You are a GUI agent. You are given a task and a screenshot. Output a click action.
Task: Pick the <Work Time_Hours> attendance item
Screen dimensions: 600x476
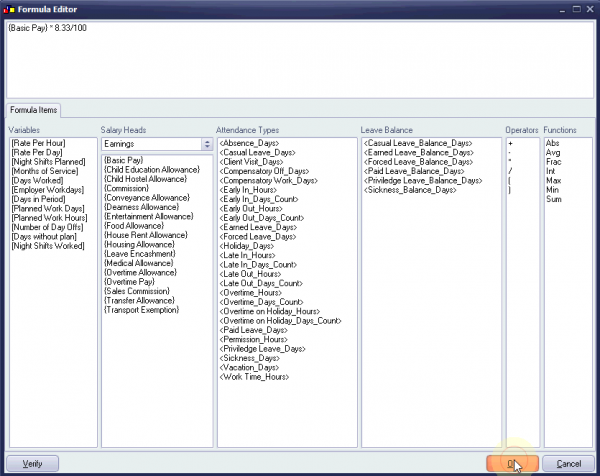pyautogui.click(x=254, y=376)
